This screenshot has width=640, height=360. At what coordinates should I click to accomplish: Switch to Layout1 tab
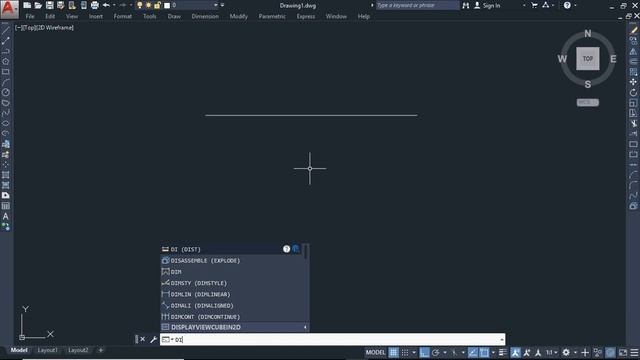coord(47,350)
